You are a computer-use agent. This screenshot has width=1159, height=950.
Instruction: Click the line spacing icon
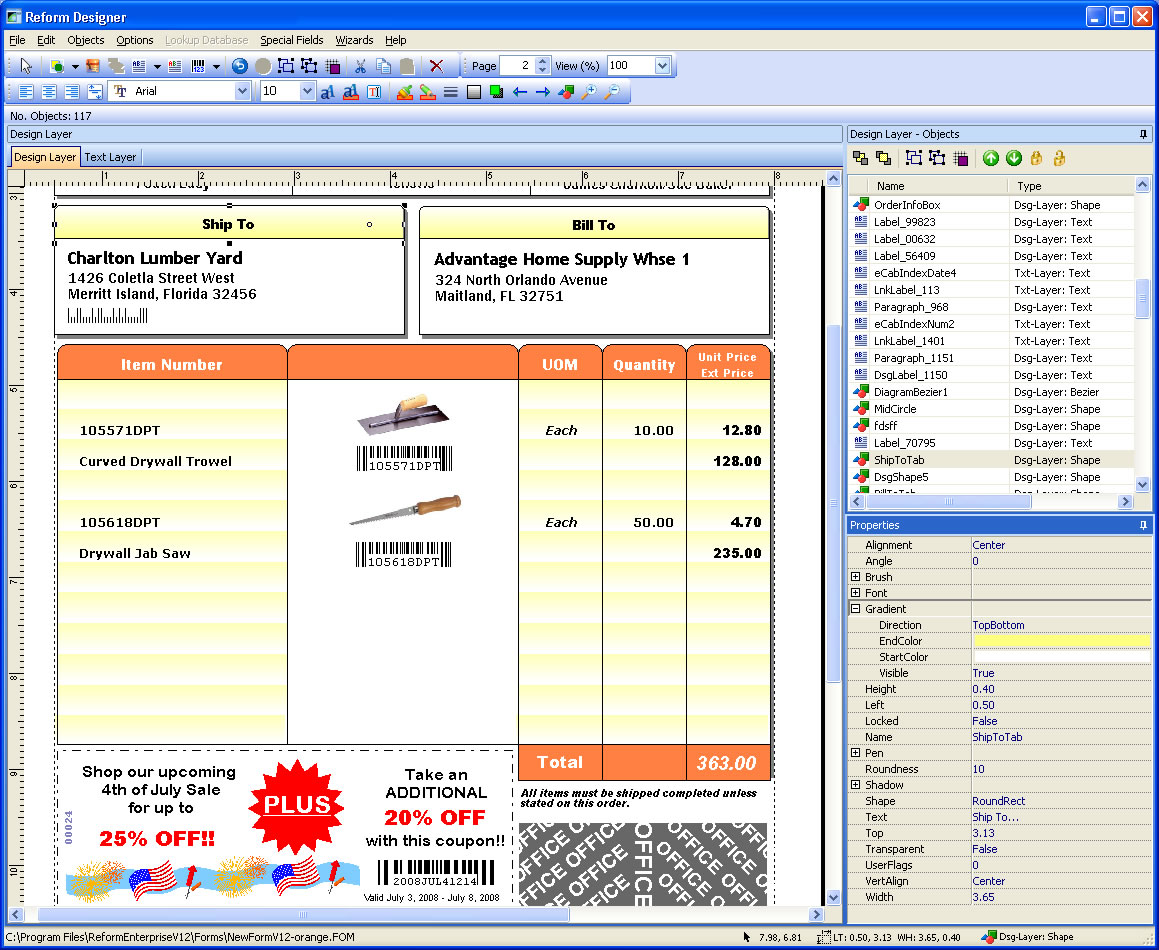coord(95,92)
